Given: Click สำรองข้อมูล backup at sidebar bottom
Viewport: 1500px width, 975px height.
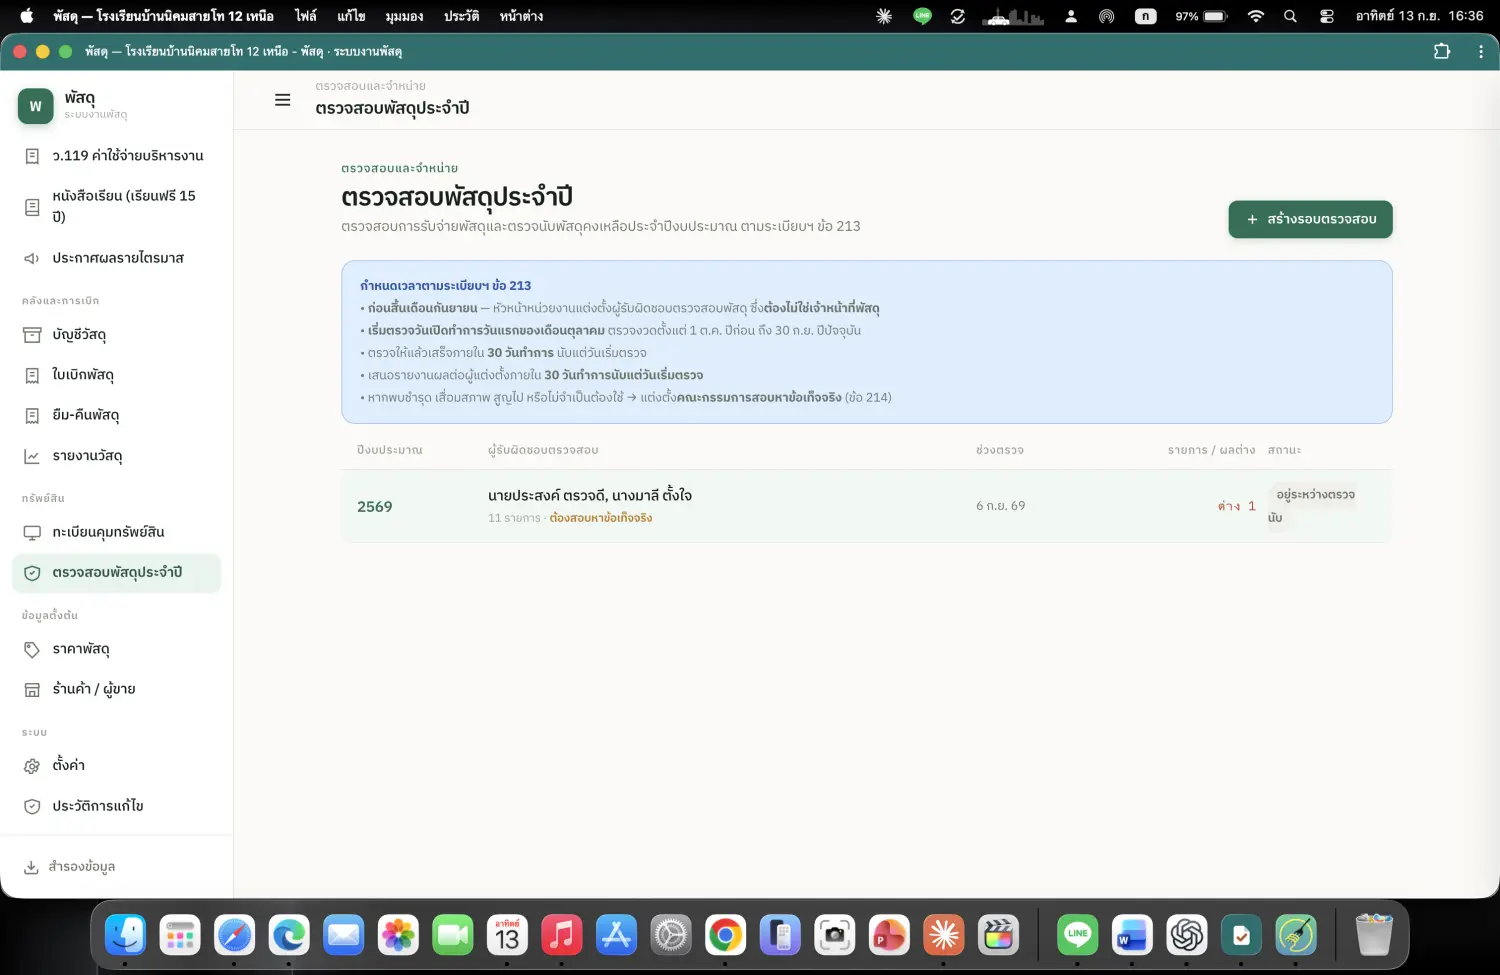Looking at the screenshot, I should point(116,867).
